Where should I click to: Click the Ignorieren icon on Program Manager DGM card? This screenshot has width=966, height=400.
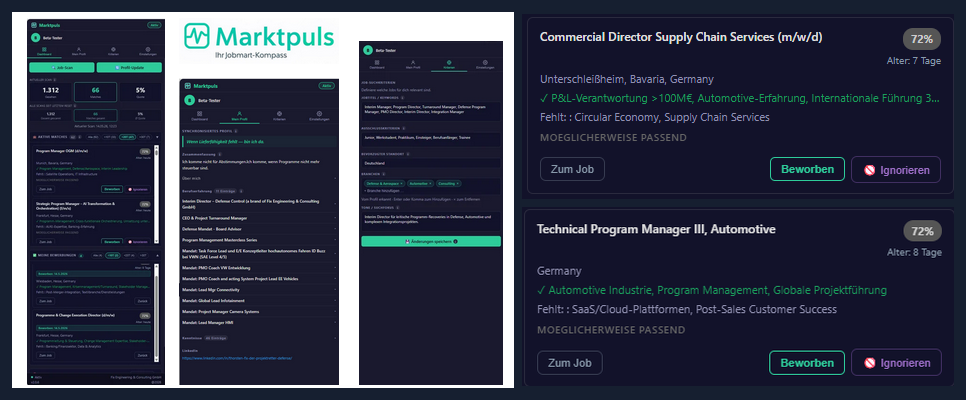coord(130,189)
